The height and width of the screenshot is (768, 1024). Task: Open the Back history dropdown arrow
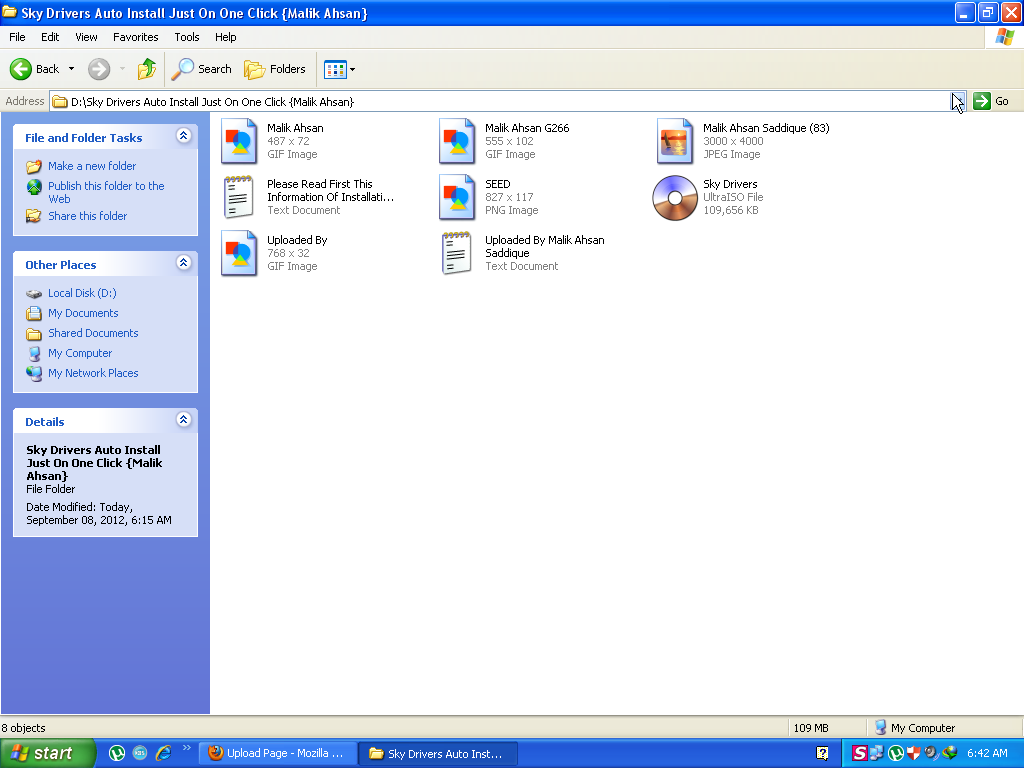(71, 69)
